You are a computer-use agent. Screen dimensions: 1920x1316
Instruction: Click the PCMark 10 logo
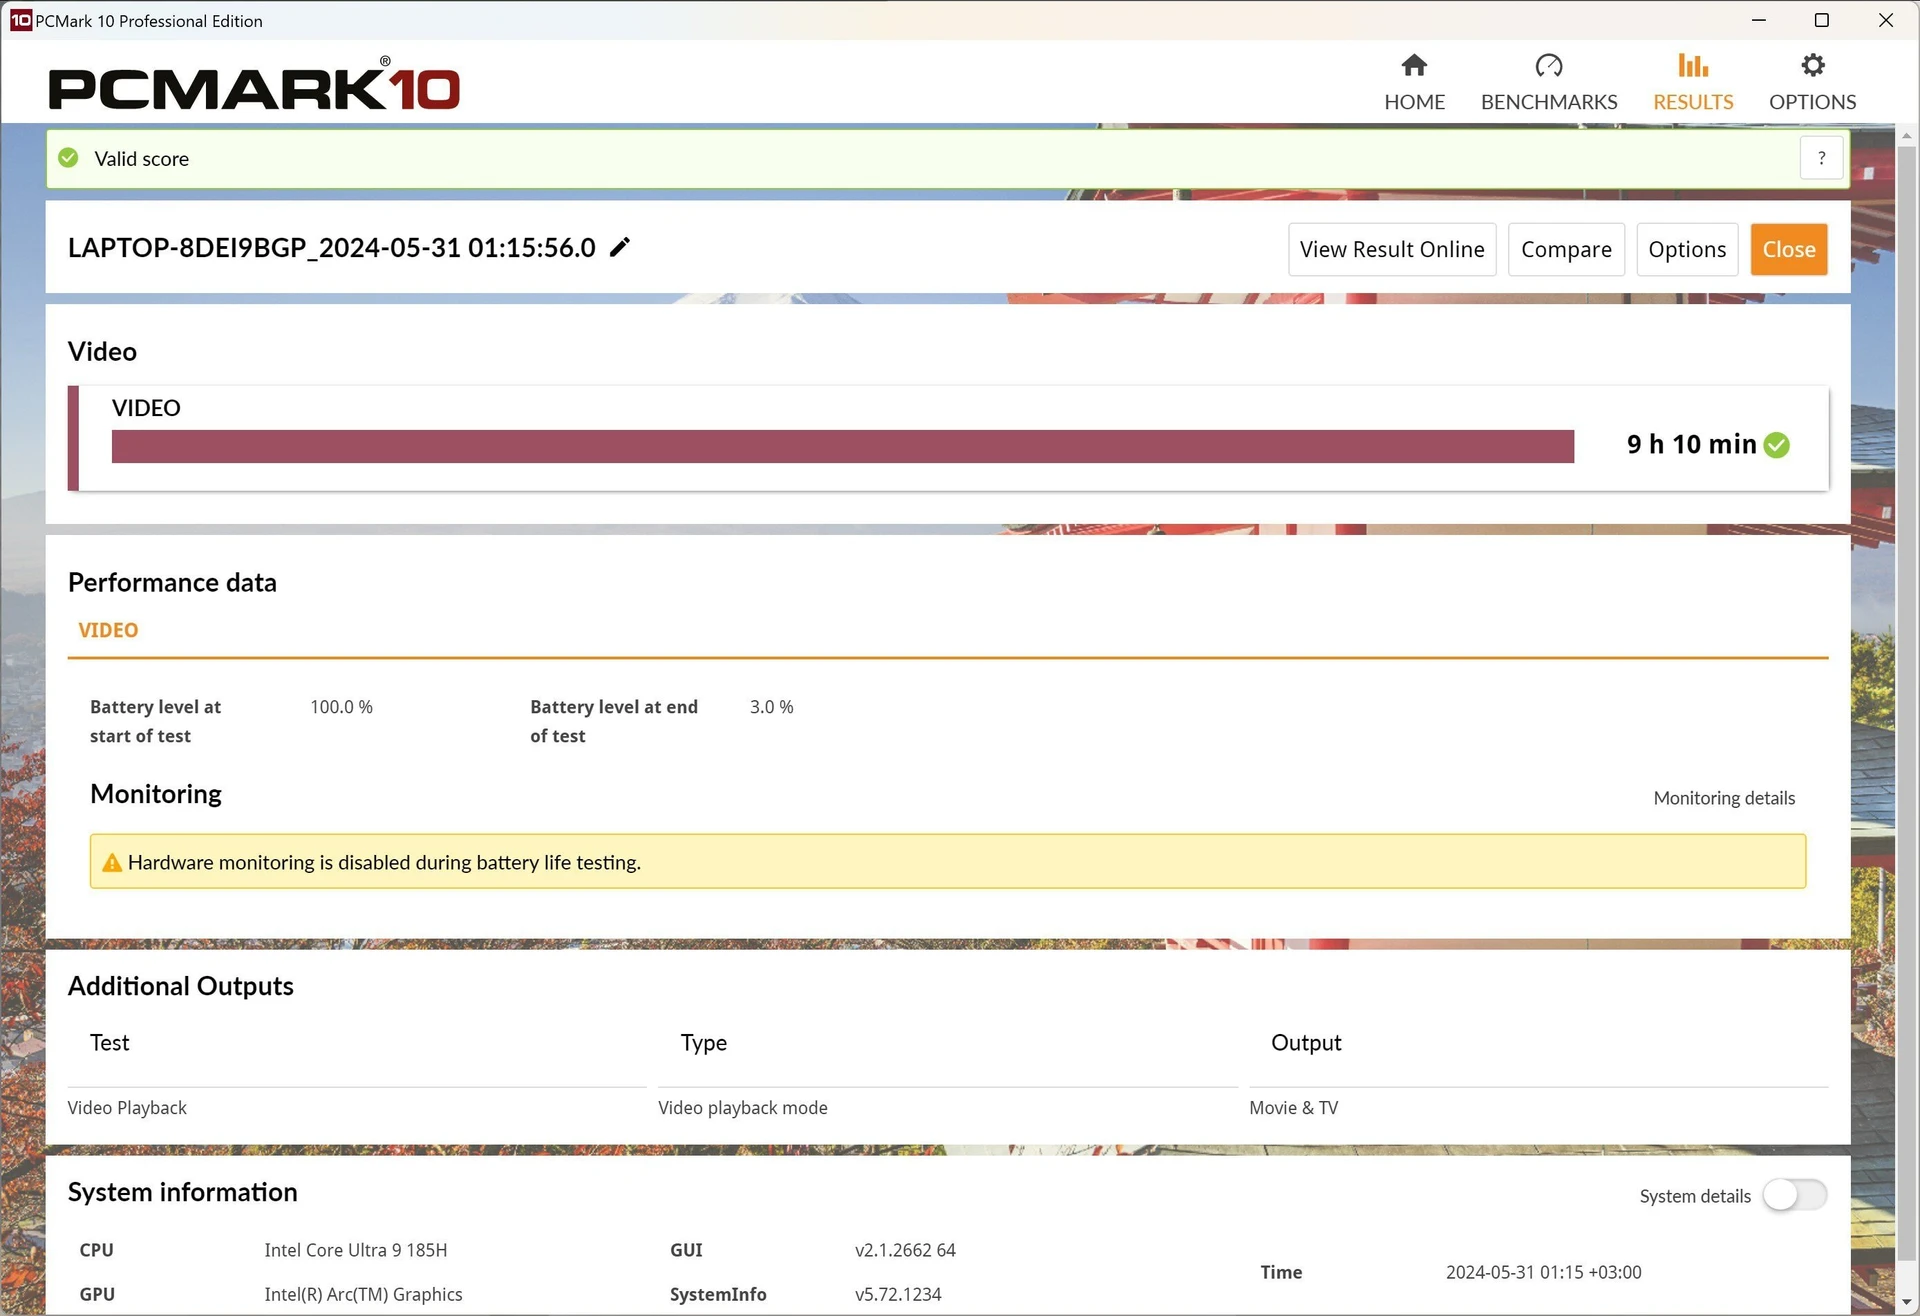254,84
